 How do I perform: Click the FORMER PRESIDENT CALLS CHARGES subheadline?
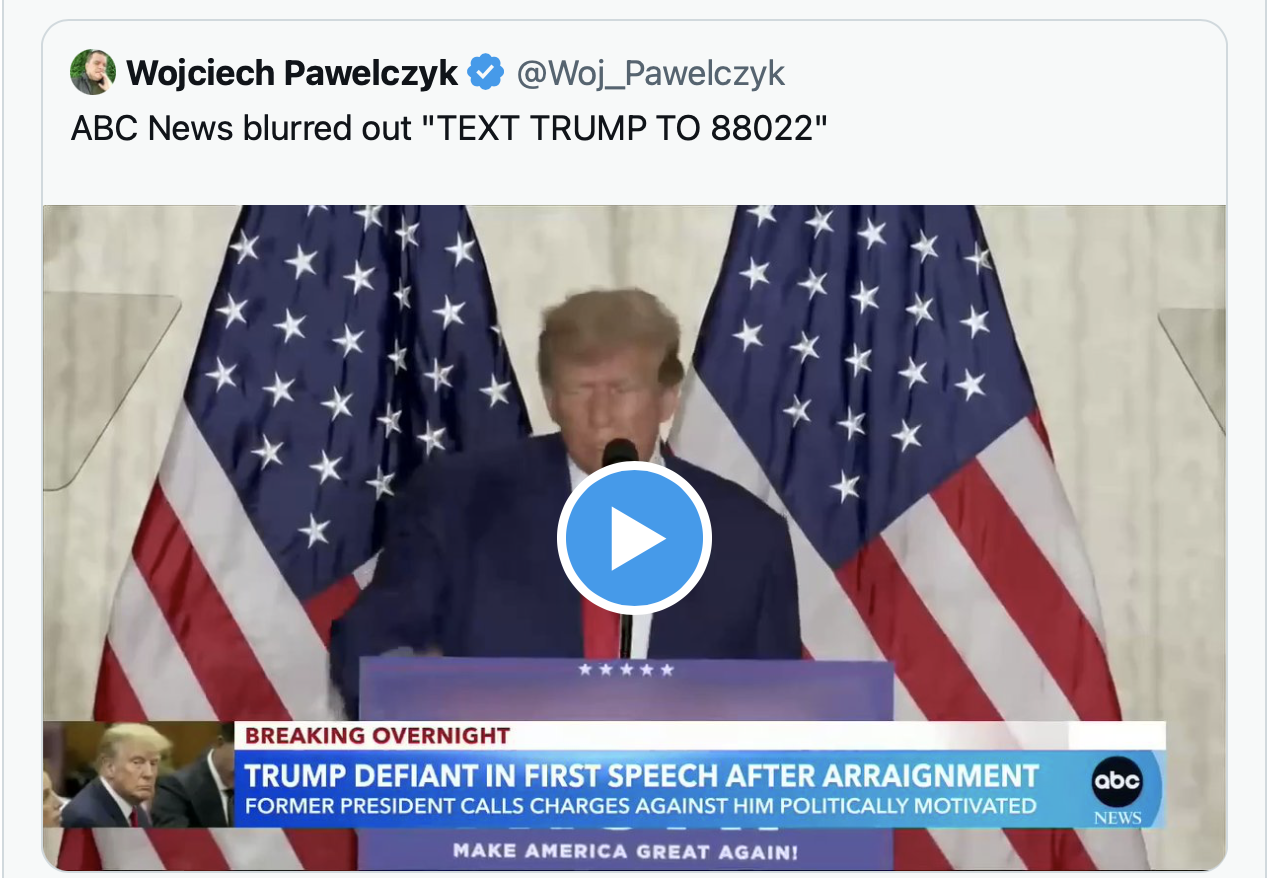(x=640, y=805)
